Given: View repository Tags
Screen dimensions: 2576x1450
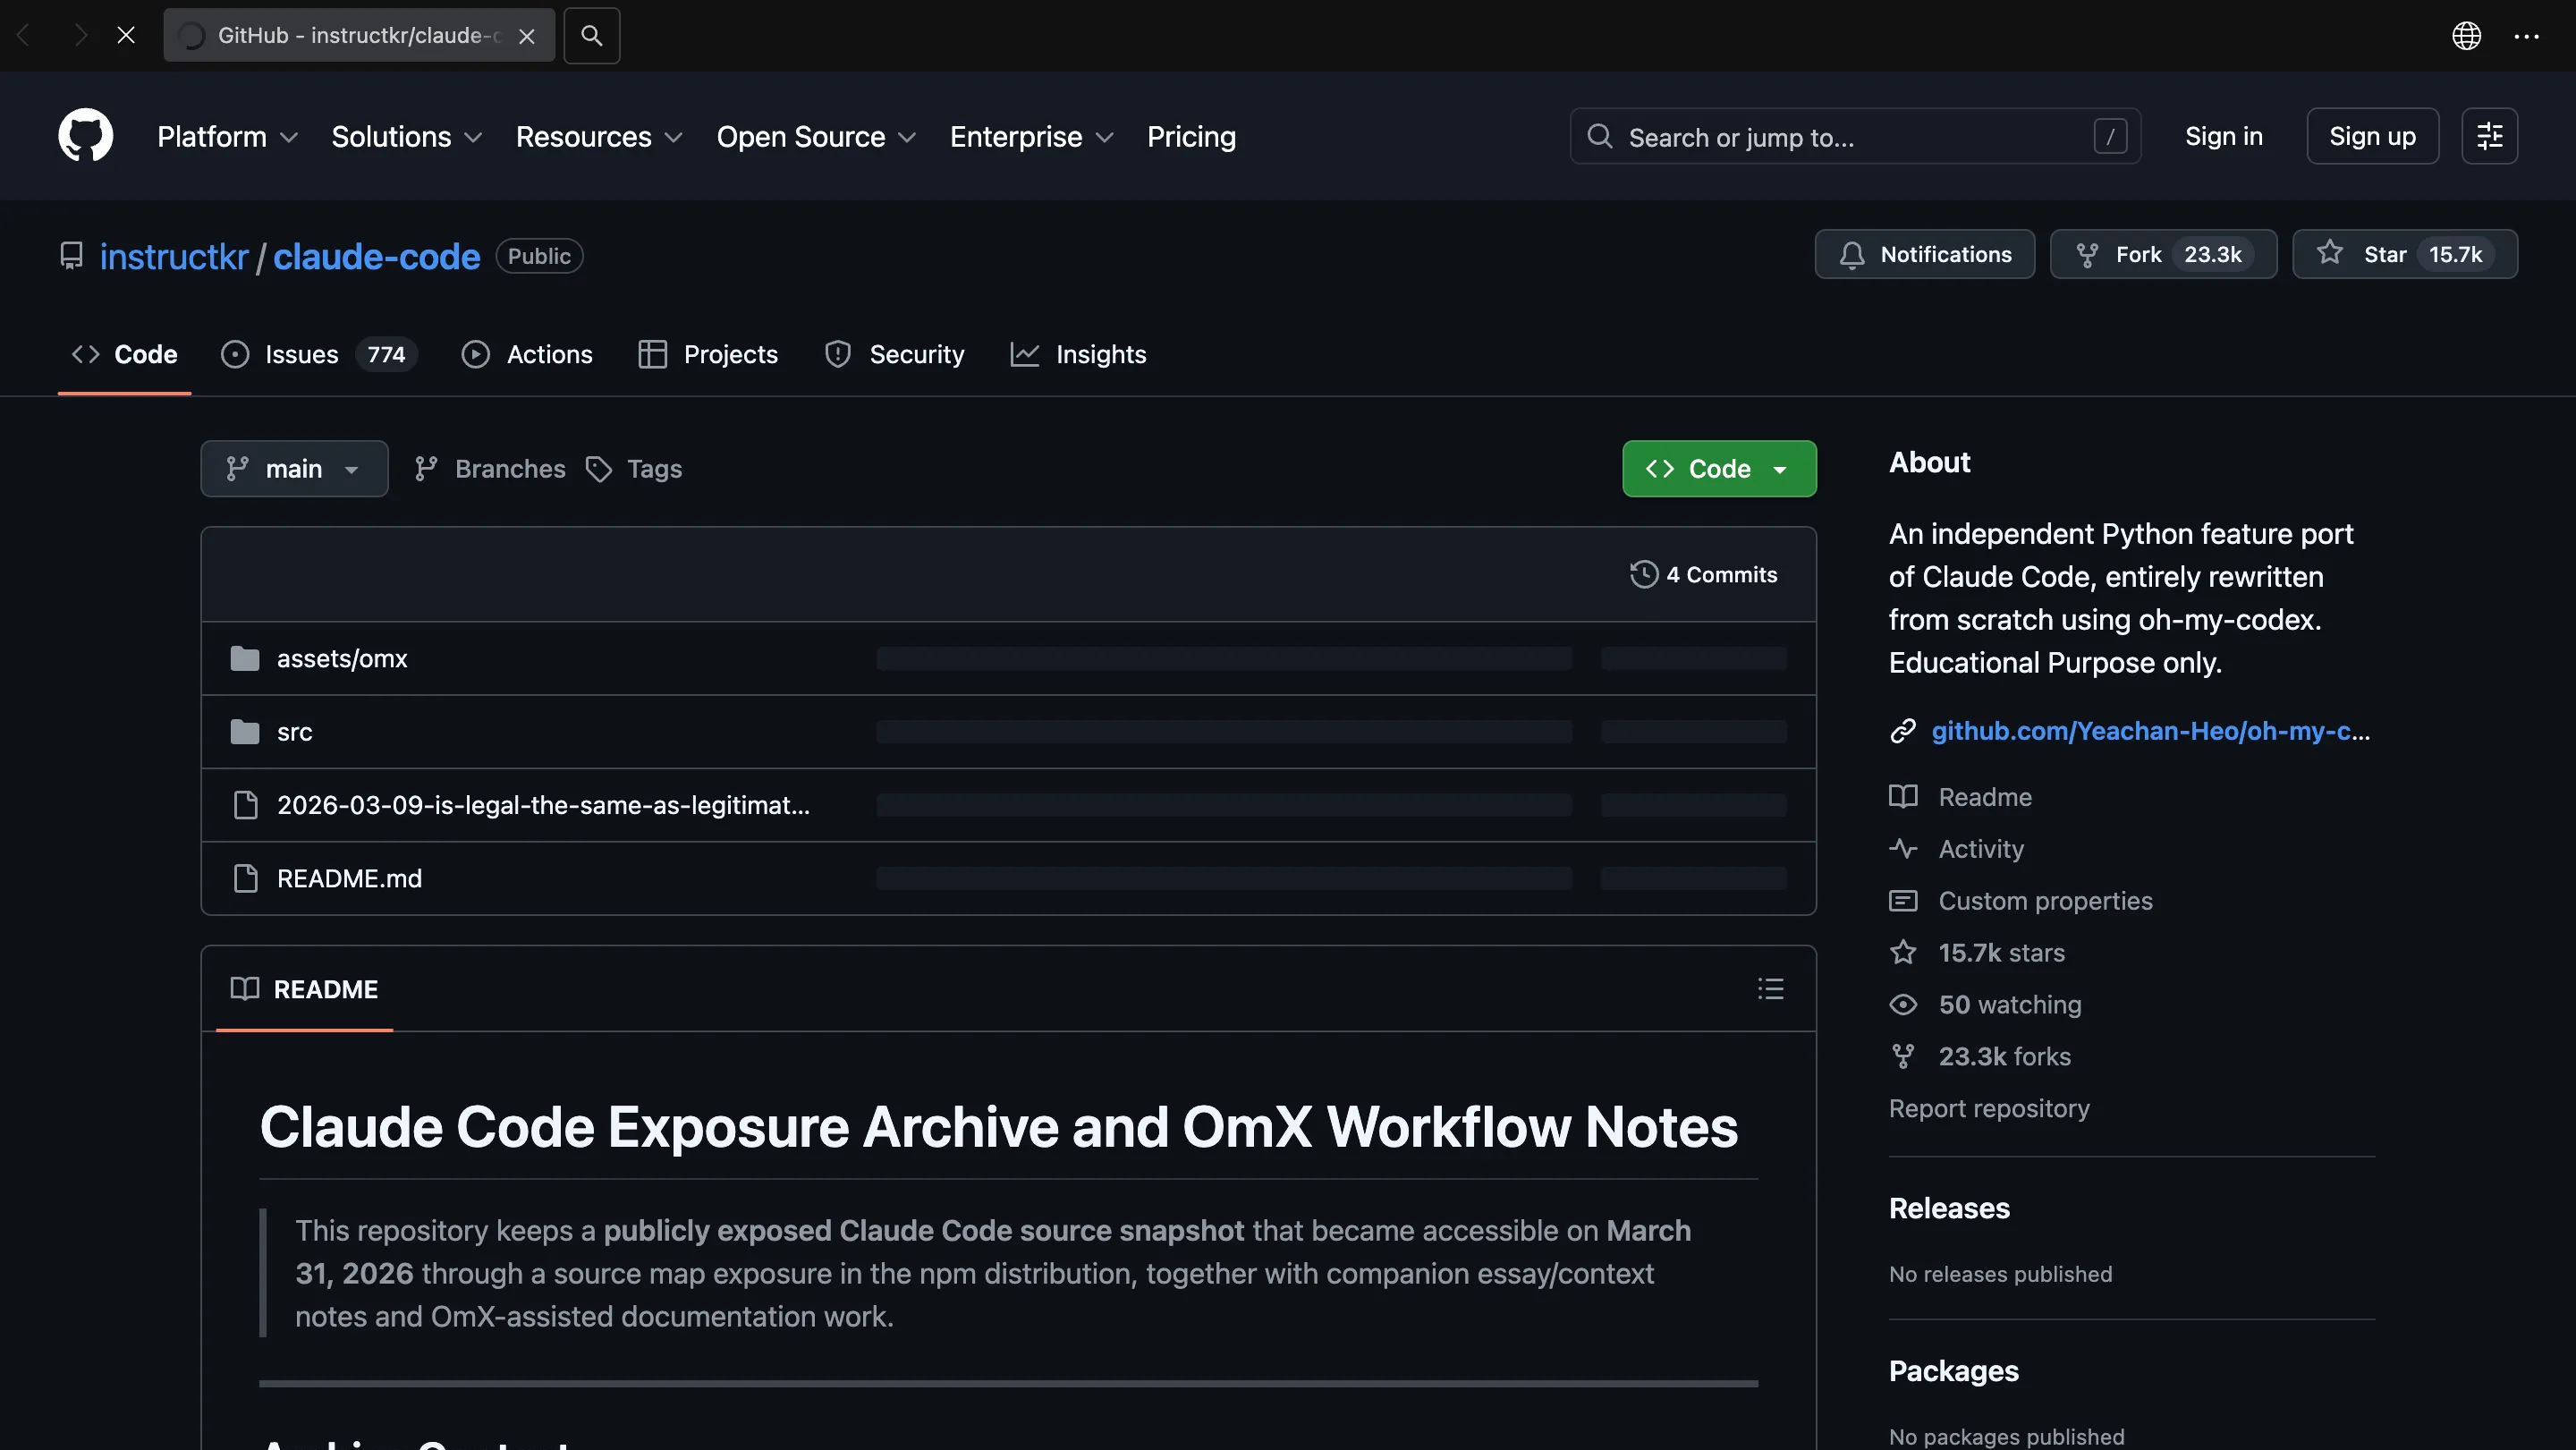Looking at the screenshot, I should tap(634, 469).
